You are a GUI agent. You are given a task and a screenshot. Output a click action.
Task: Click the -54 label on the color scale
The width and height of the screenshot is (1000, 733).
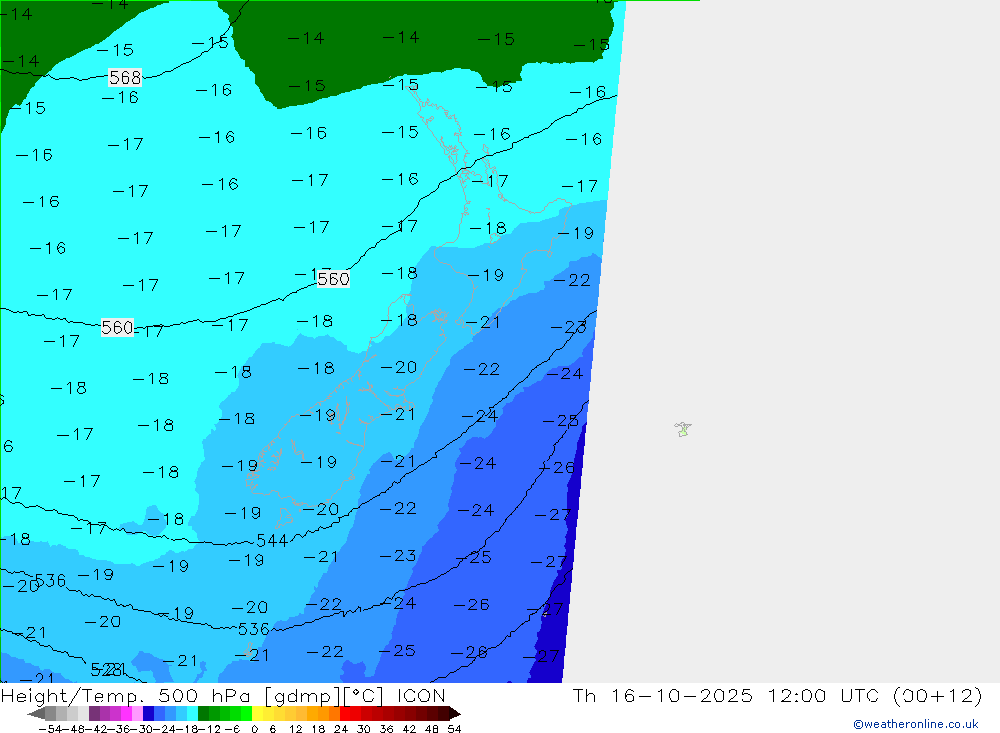tap(50, 729)
